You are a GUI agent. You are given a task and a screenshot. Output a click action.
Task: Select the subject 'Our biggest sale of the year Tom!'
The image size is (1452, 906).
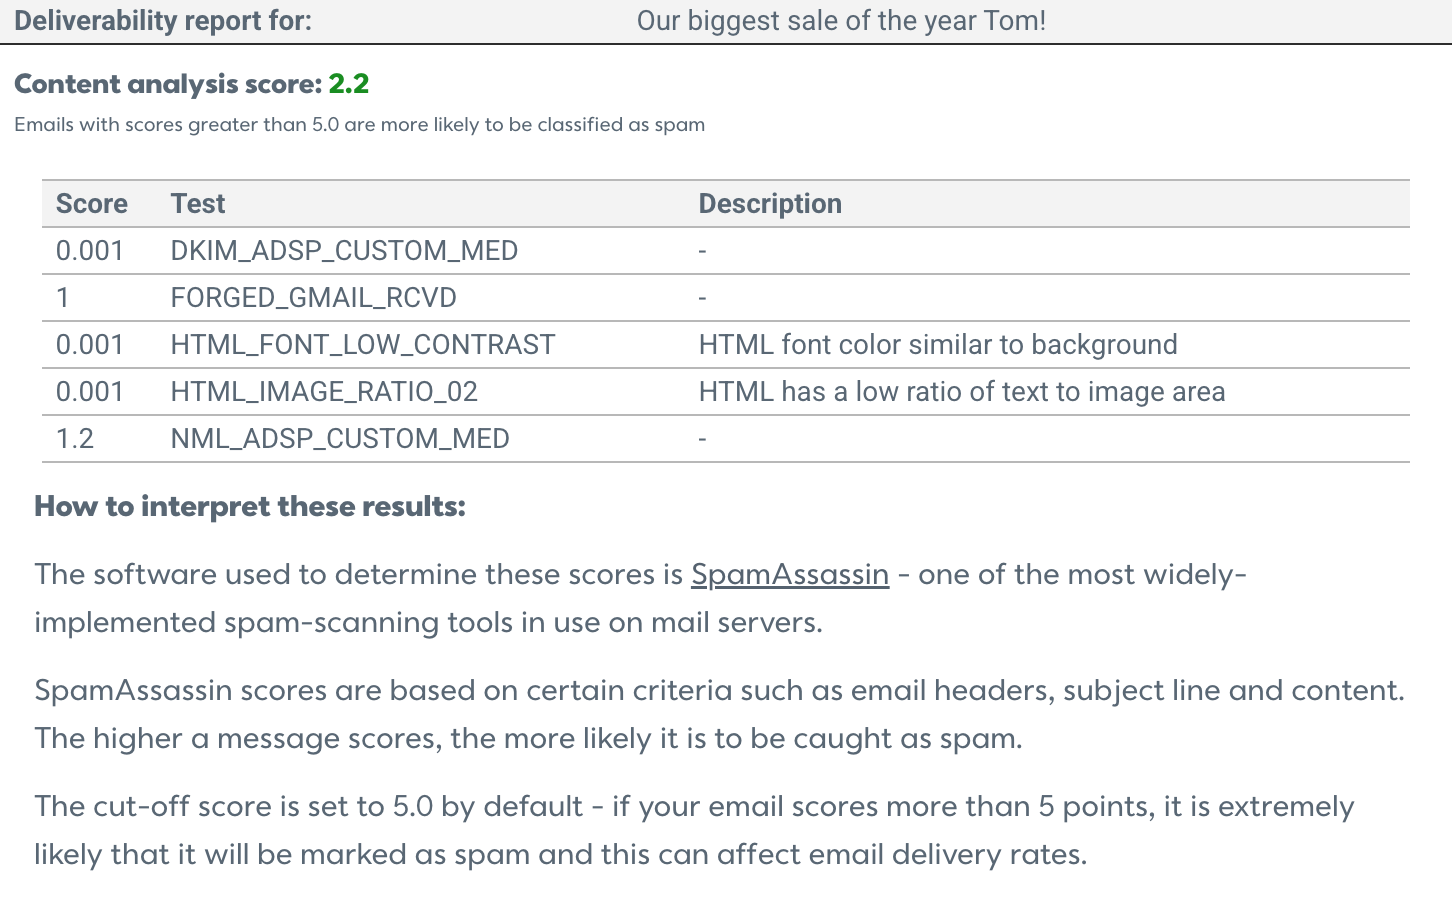point(841,21)
